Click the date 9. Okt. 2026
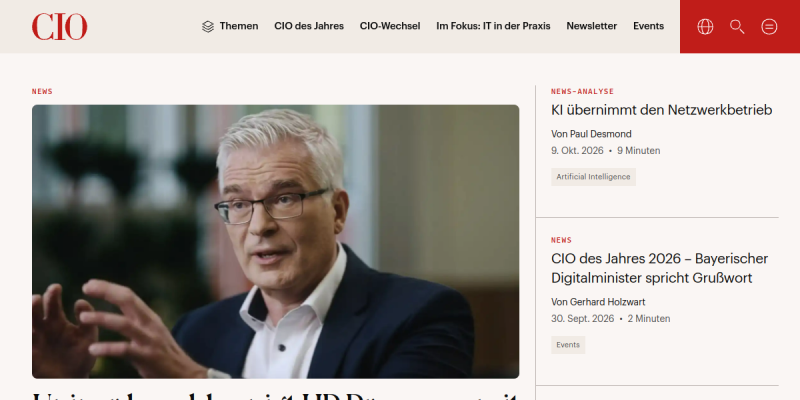 (577, 151)
